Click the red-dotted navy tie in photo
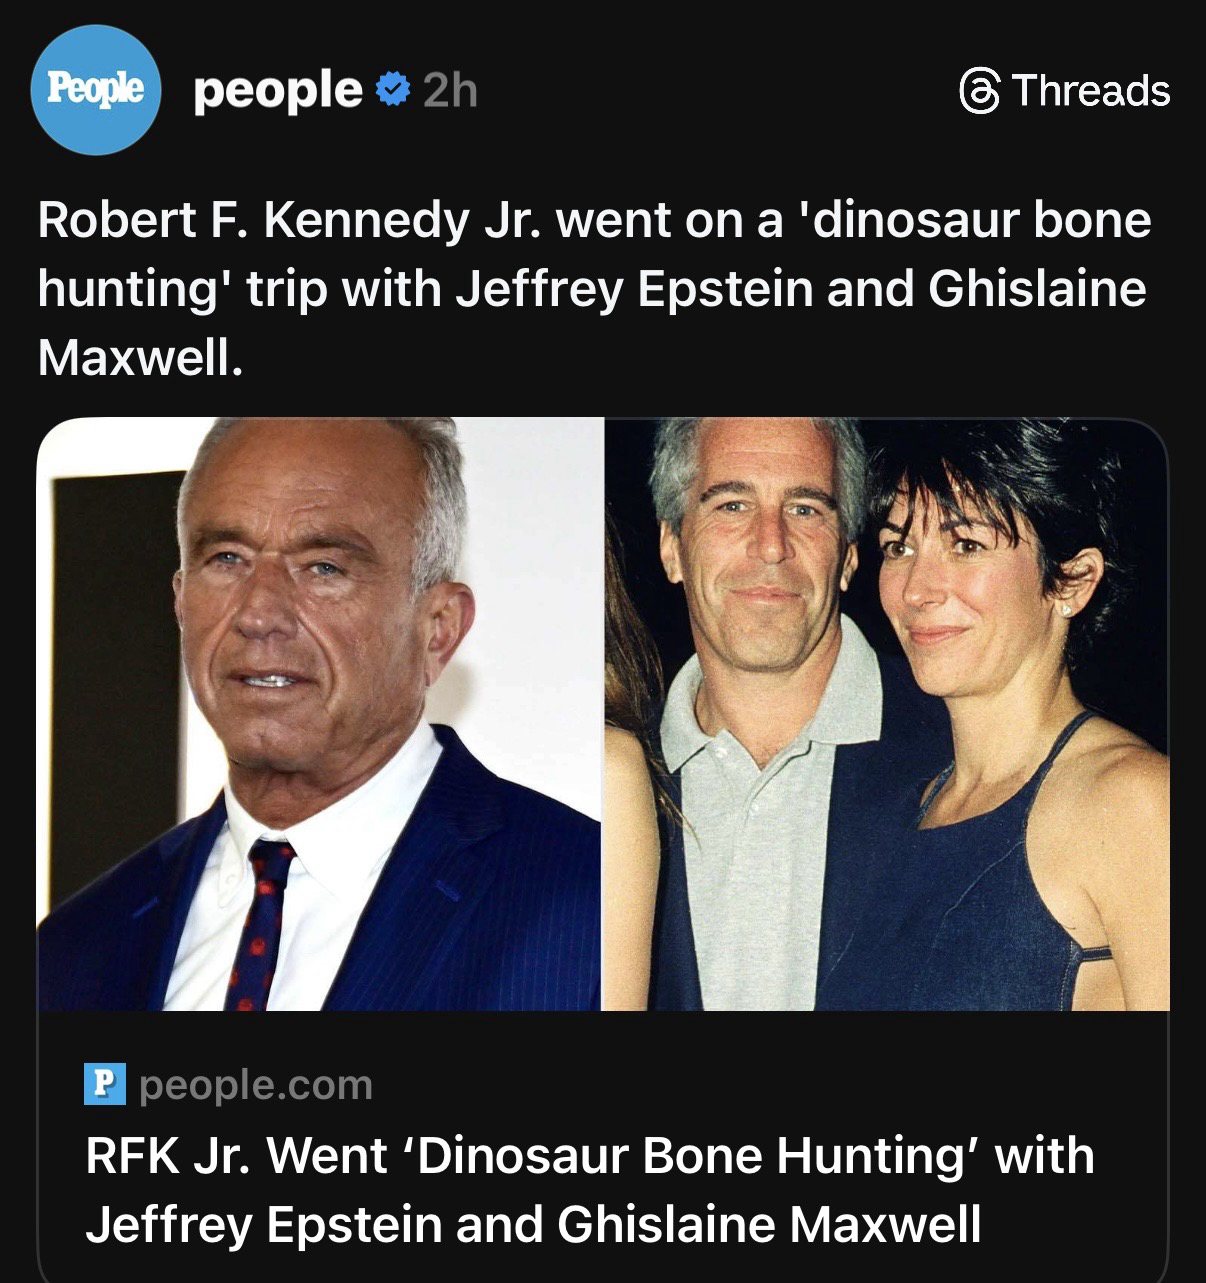This screenshot has width=1206, height=1283. 260,920
